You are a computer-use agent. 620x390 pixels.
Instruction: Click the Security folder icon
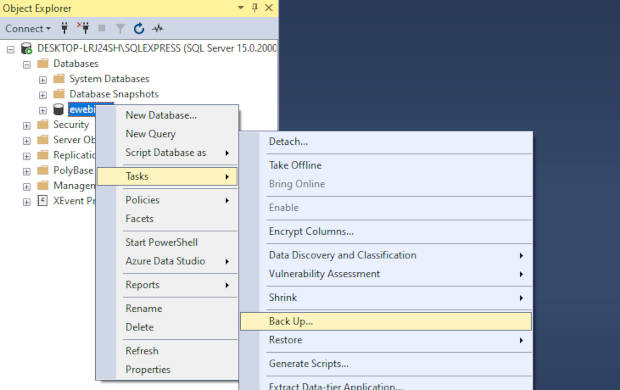point(43,125)
